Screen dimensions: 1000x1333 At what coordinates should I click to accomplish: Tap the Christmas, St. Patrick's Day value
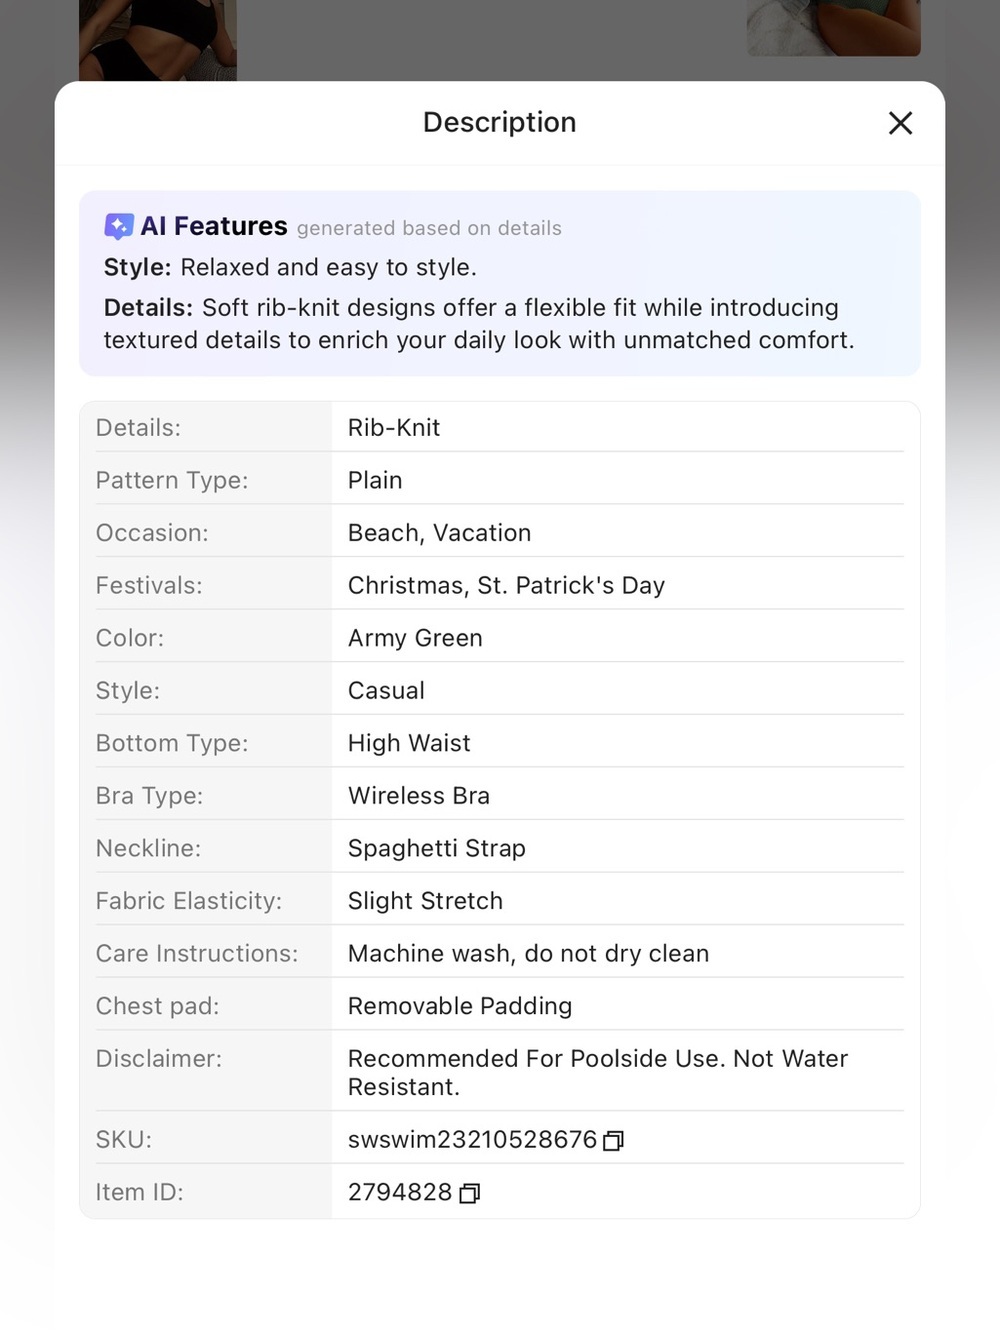[x=506, y=585]
